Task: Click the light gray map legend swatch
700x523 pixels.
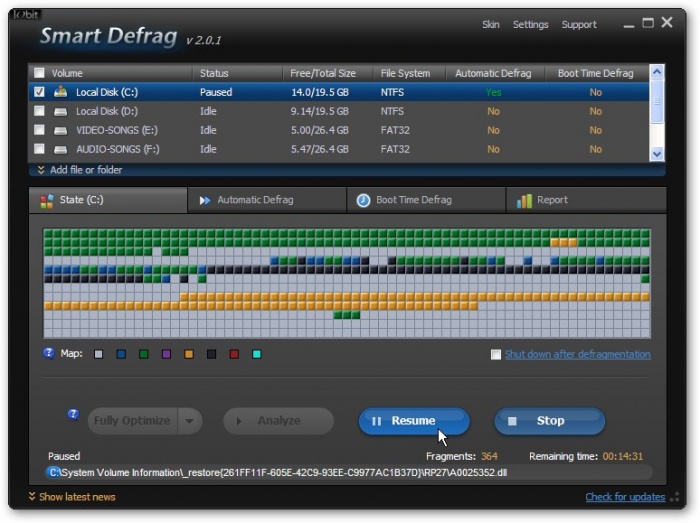Action: pos(99,354)
